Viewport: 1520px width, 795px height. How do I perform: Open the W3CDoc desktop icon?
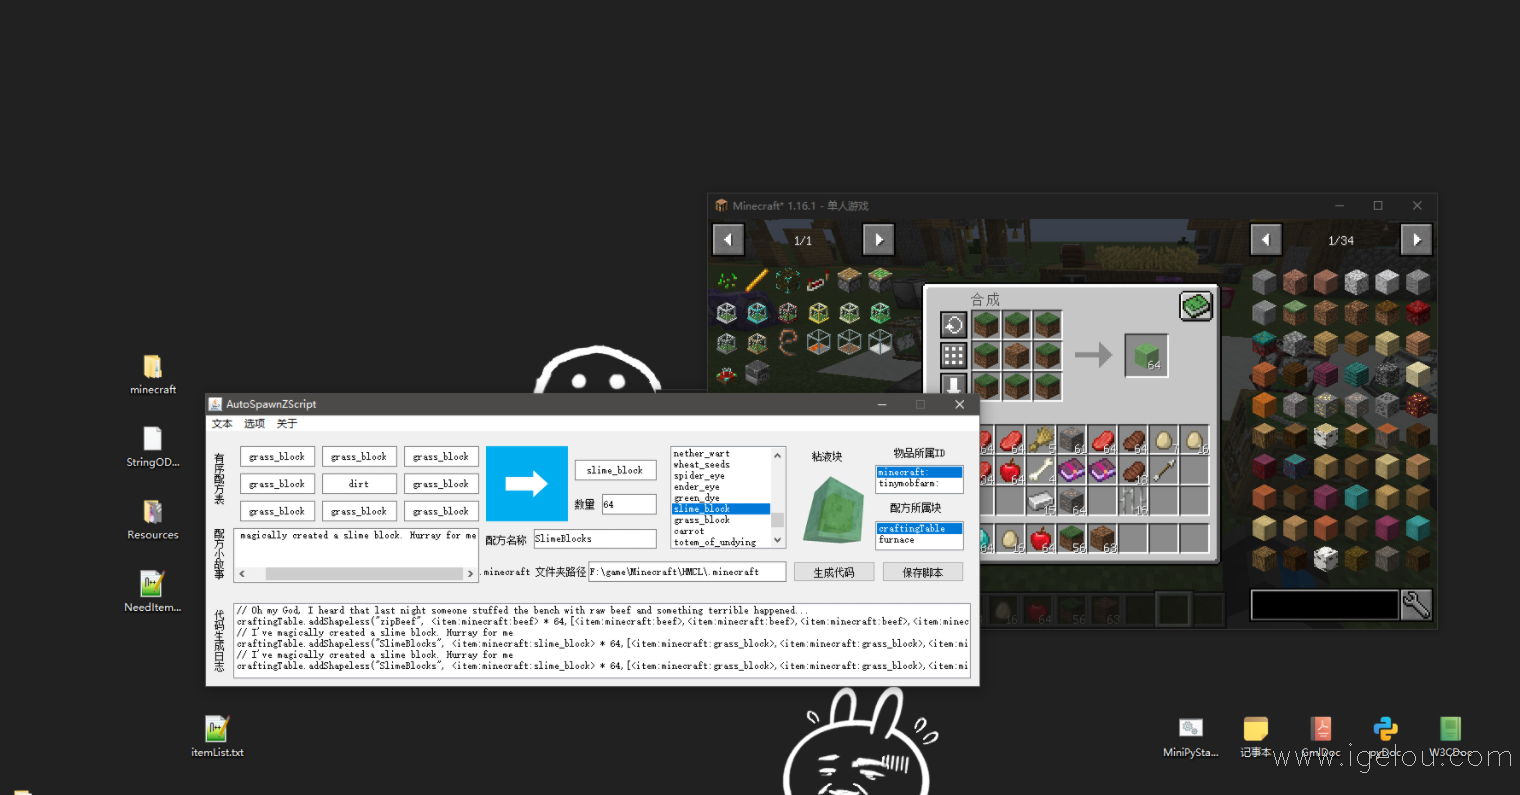[1450, 736]
